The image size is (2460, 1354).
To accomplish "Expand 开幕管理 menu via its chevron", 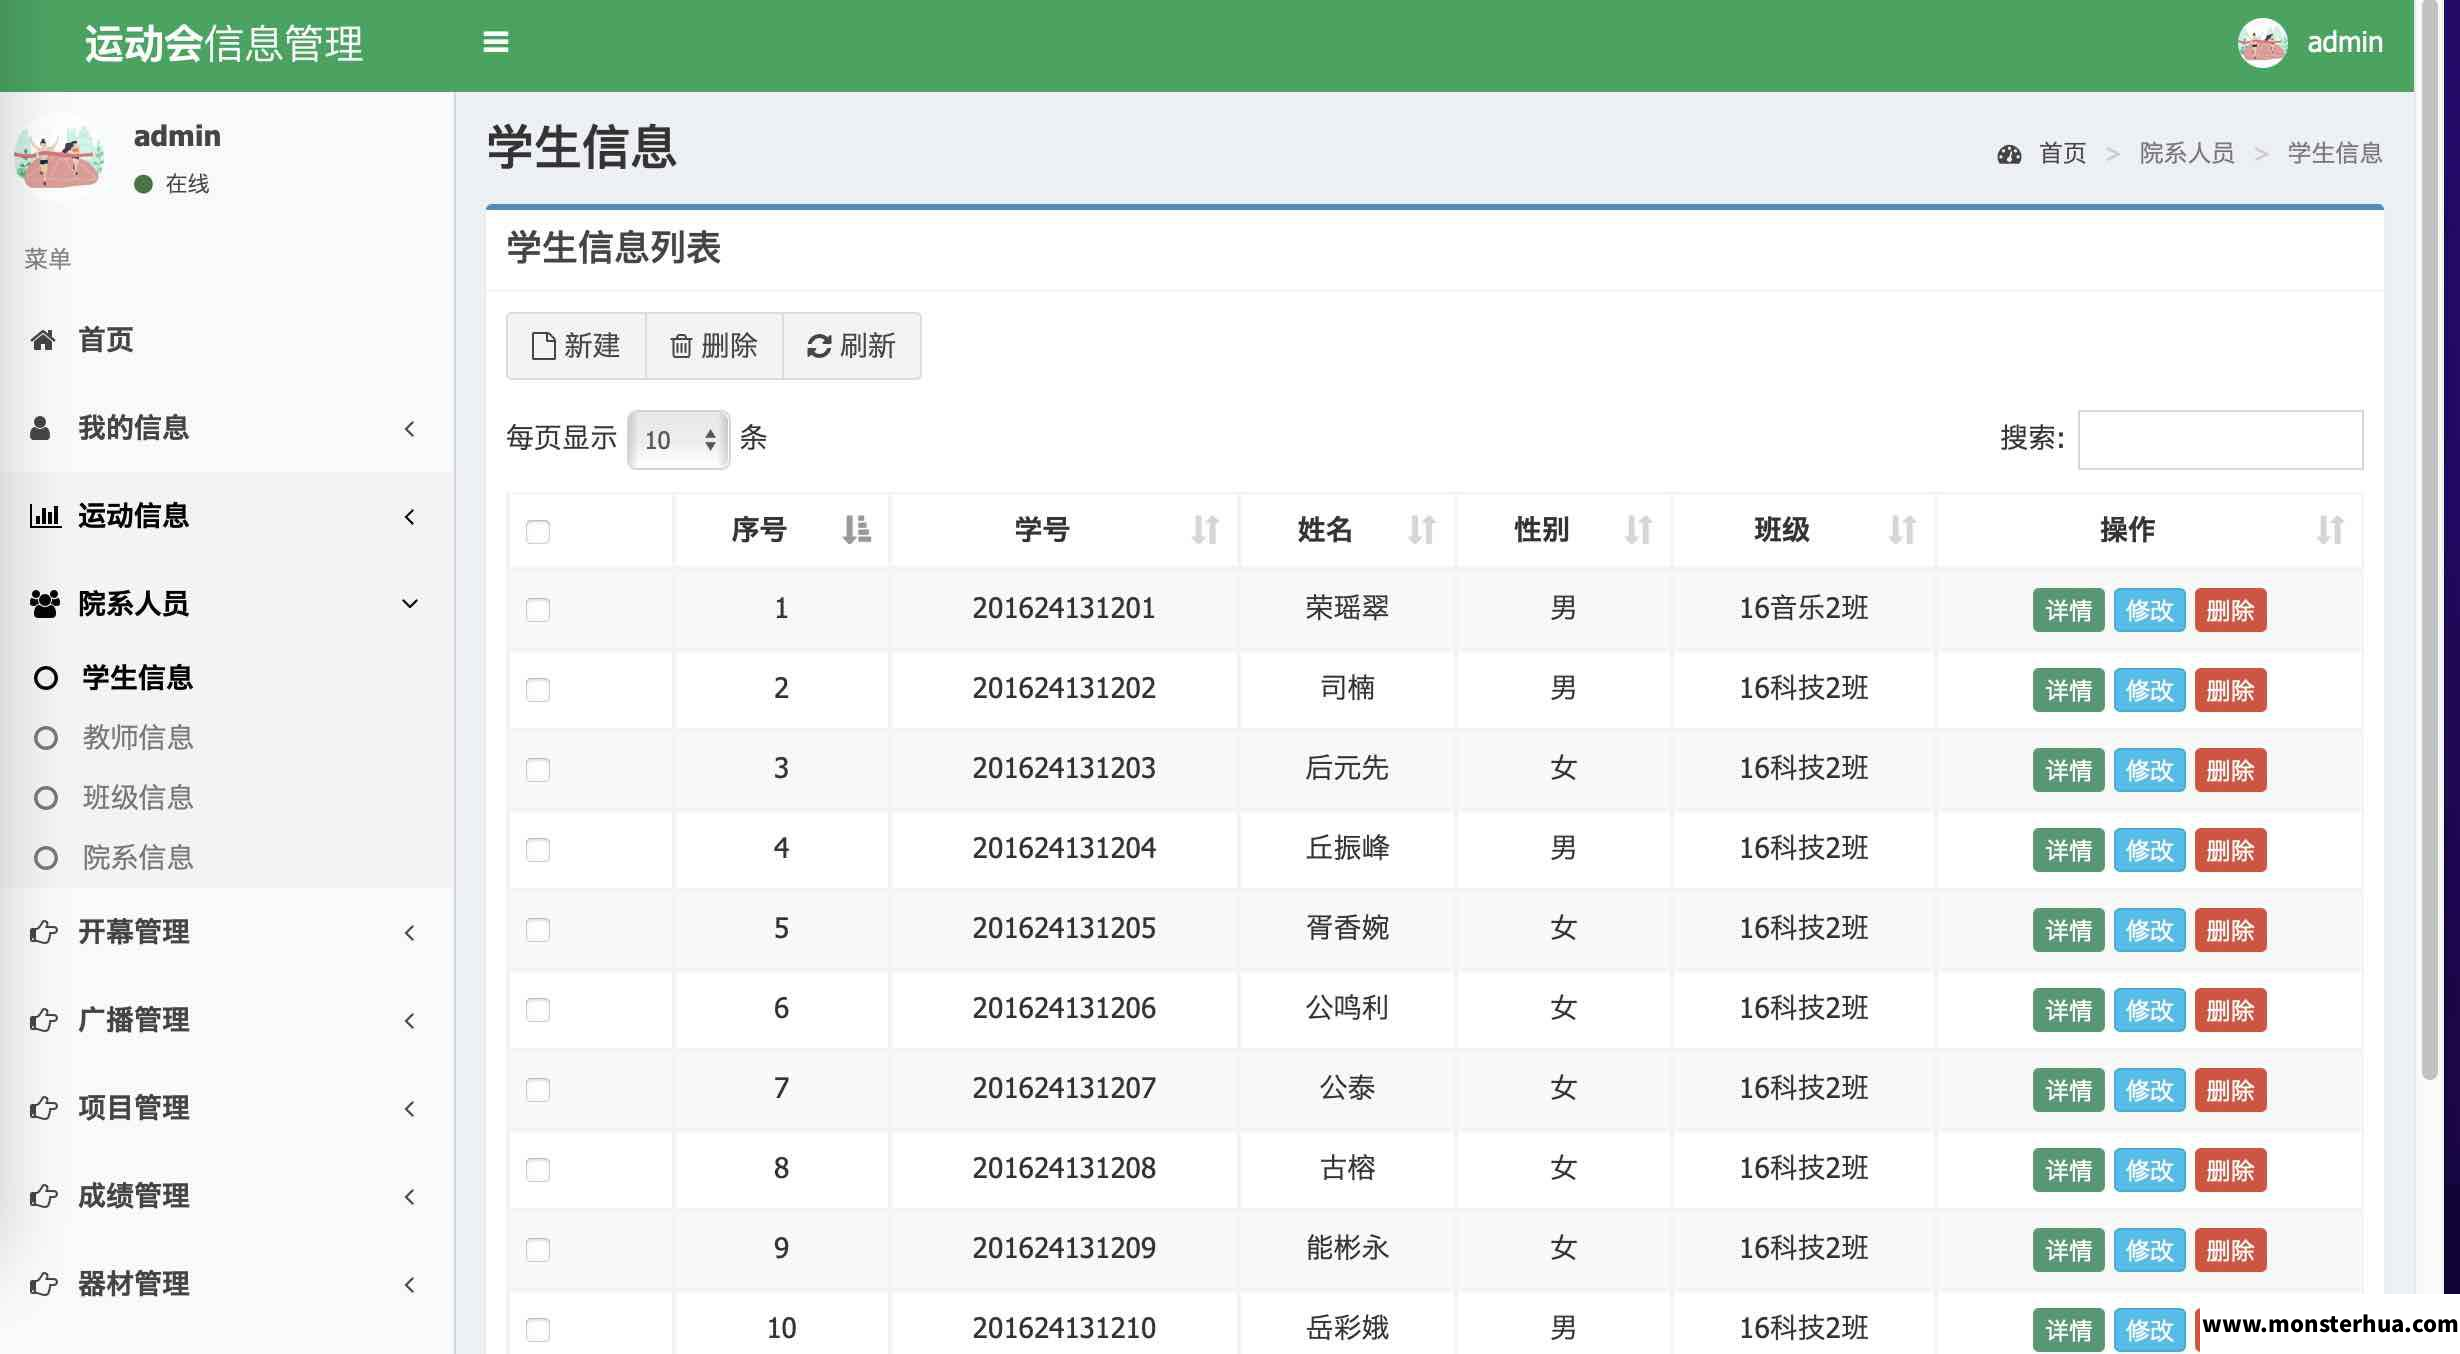I will tap(409, 933).
